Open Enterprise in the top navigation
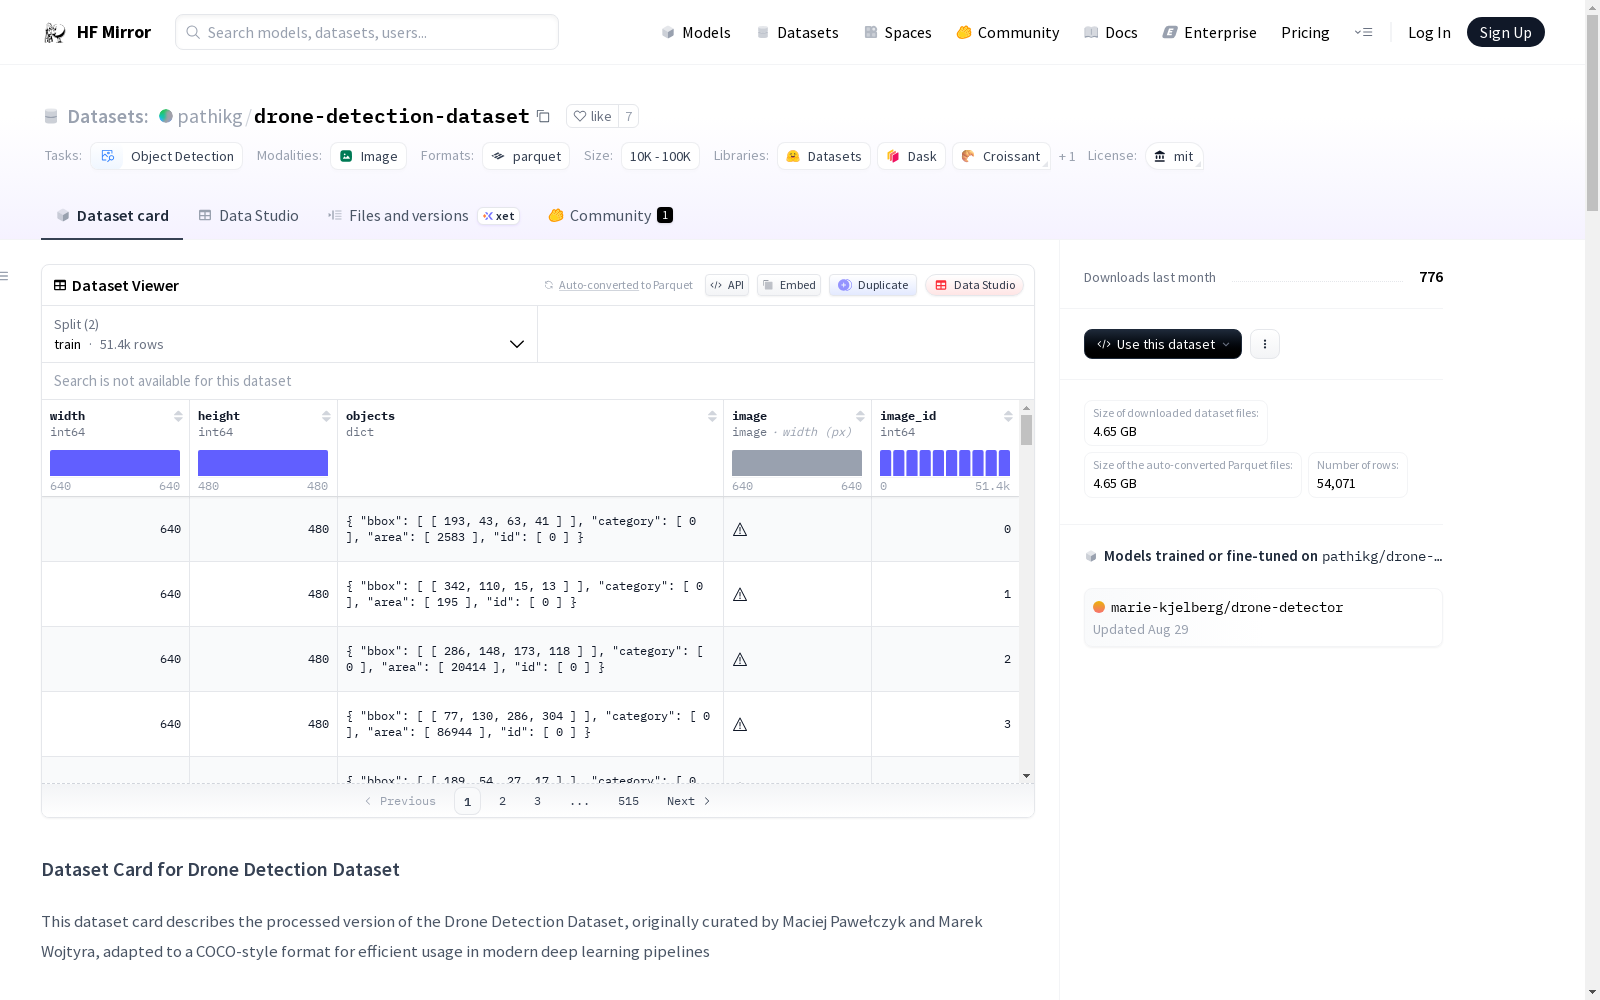 point(1210,33)
